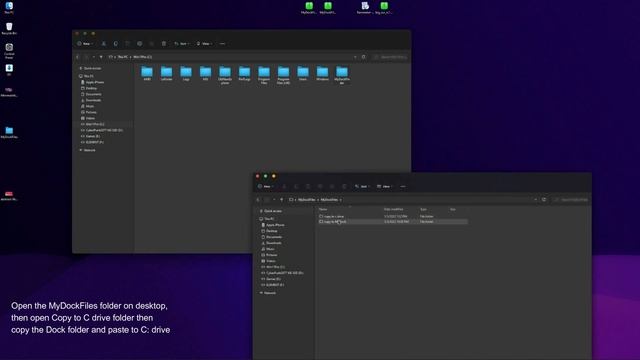Select the Recycle Bin desktop icon
Viewport: 640px width, 360px height.
[x=9, y=29]
